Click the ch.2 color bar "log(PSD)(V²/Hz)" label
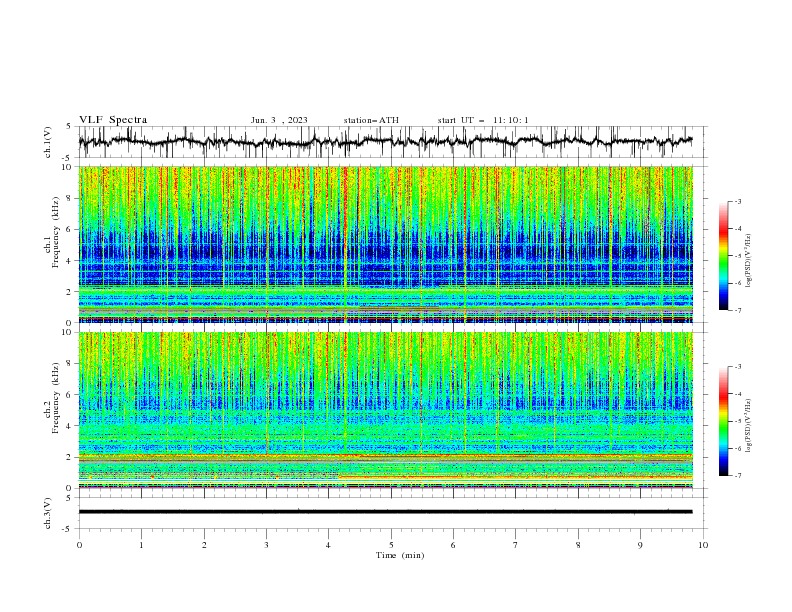The height and width of the screenshot is (612, 792). [x=748, y=425]
